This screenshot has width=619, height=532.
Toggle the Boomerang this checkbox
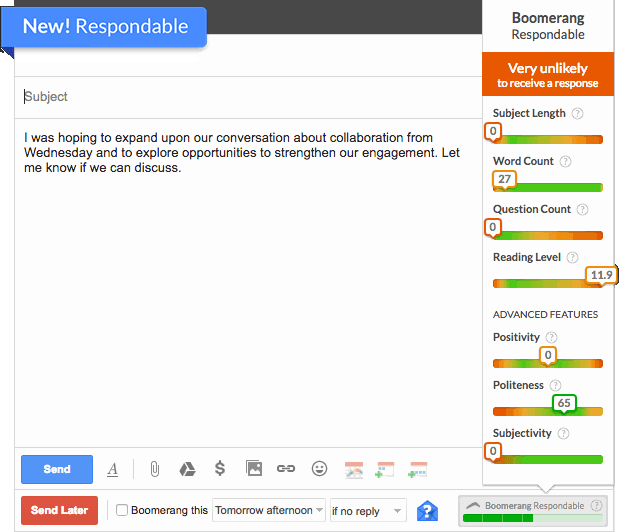point(122,510)
